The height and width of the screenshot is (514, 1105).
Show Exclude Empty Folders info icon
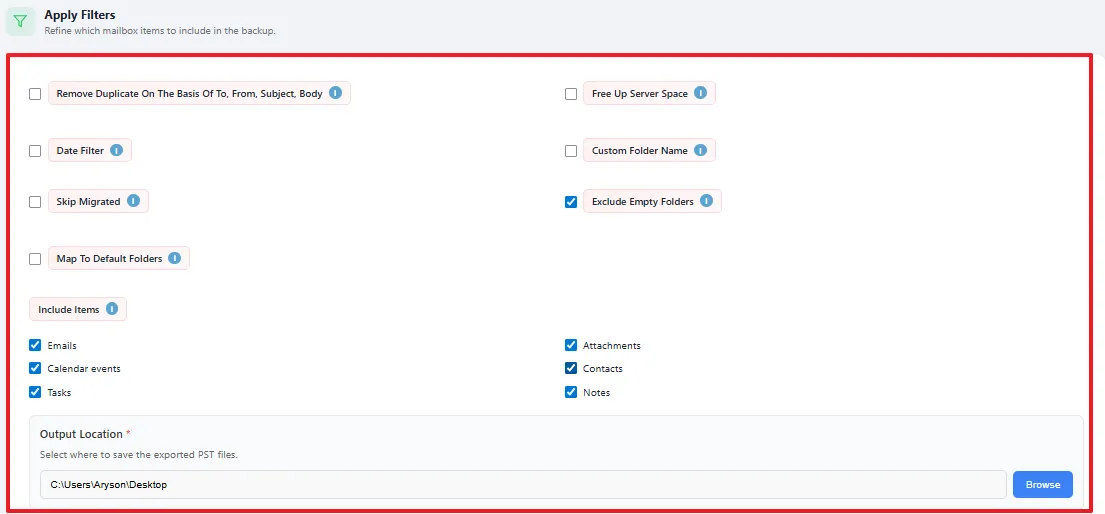tap(706, 201)
